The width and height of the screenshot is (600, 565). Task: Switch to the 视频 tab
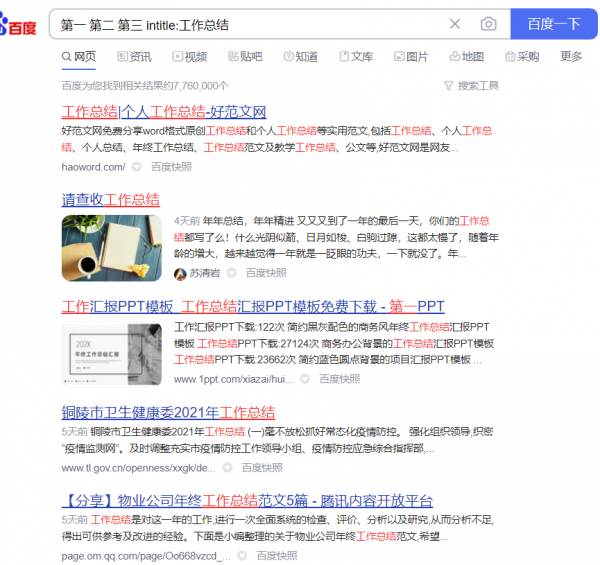tap(188, 57)
